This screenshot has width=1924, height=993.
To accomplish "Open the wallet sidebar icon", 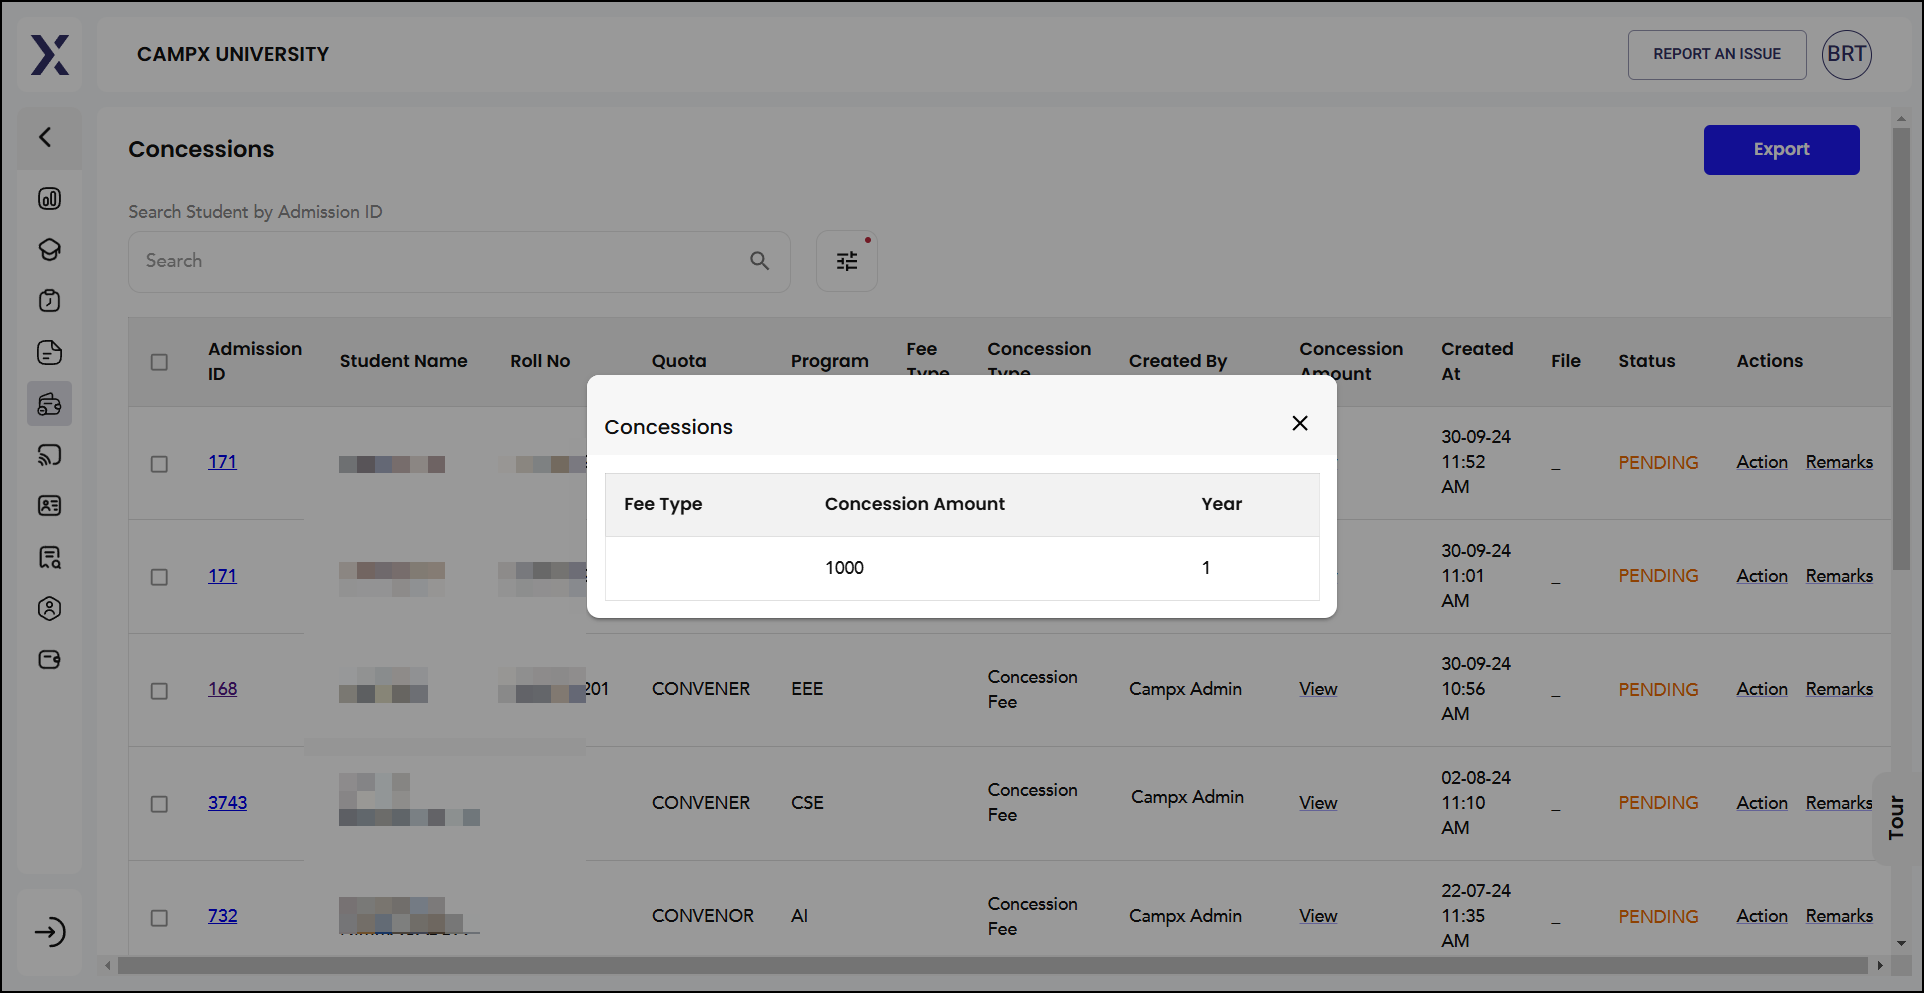I will pos(49,659).
